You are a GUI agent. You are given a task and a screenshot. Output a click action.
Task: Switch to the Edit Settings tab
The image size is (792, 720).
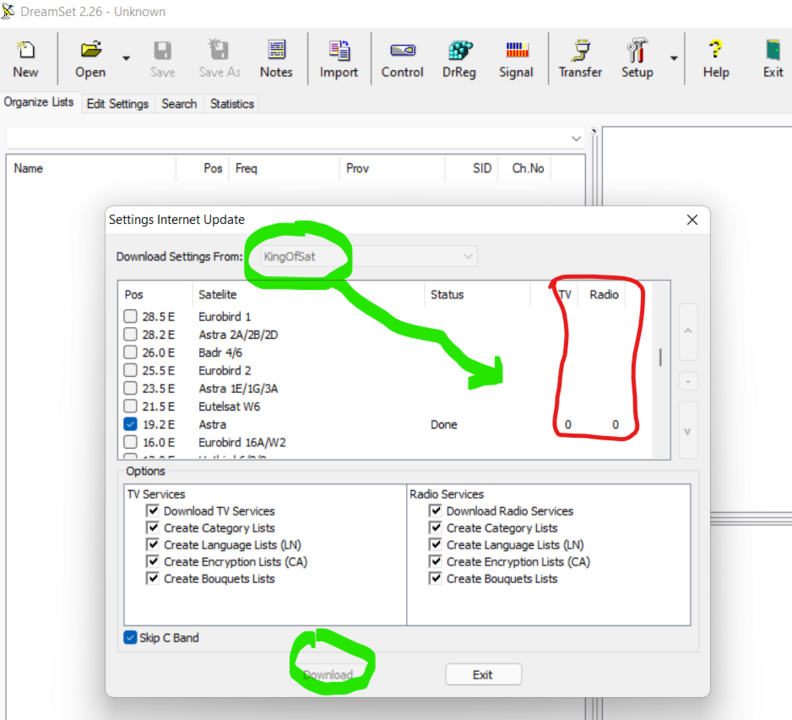[117, 104]
